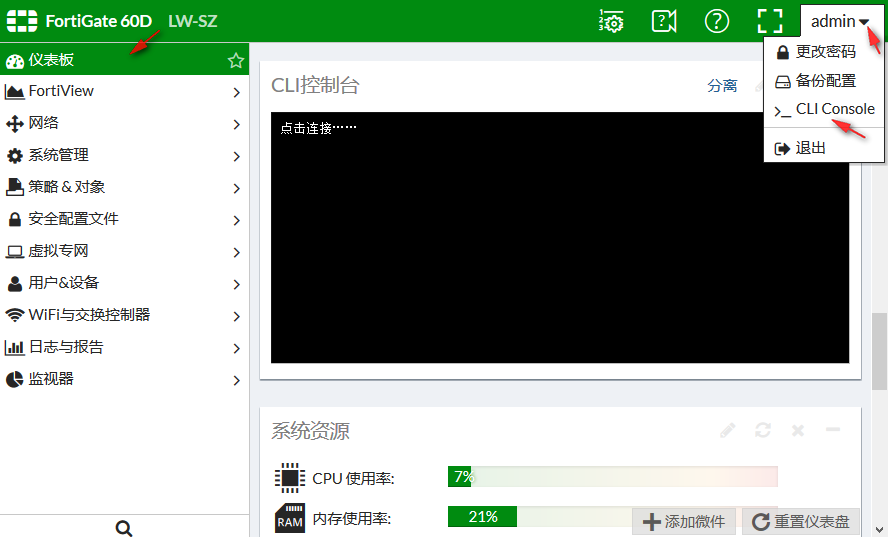This screenshot has width=888, height=537.
Task: Expand the 用户&设备 chevron
Action: click(237, 284)
